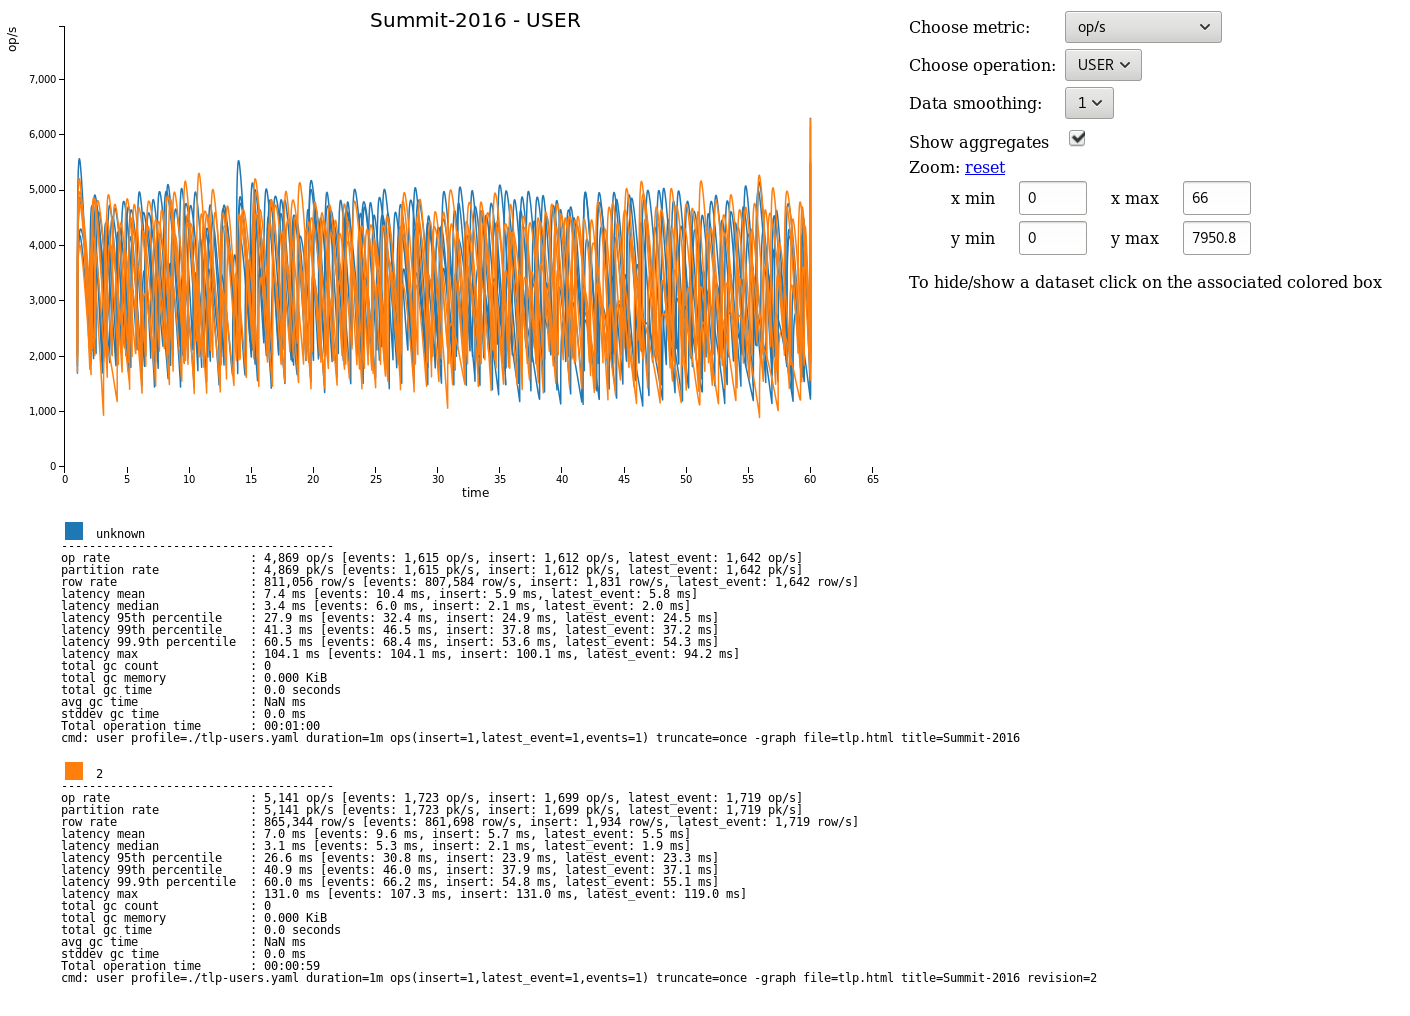
Task: Click inside the x min input field
Action: click(x=1052, y=197)
